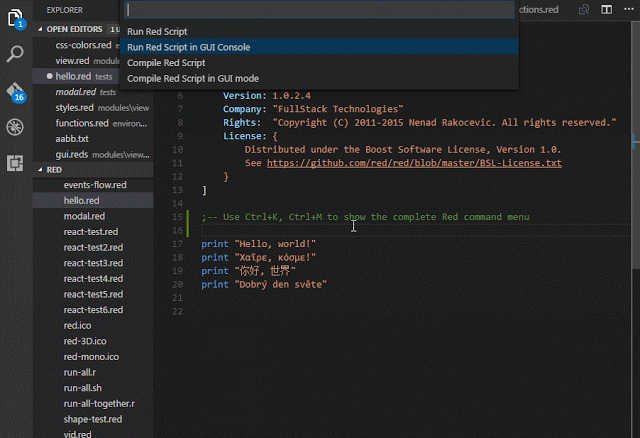
Task: Click the unsaved dot beside hello.red
Action: coord(50,76)
